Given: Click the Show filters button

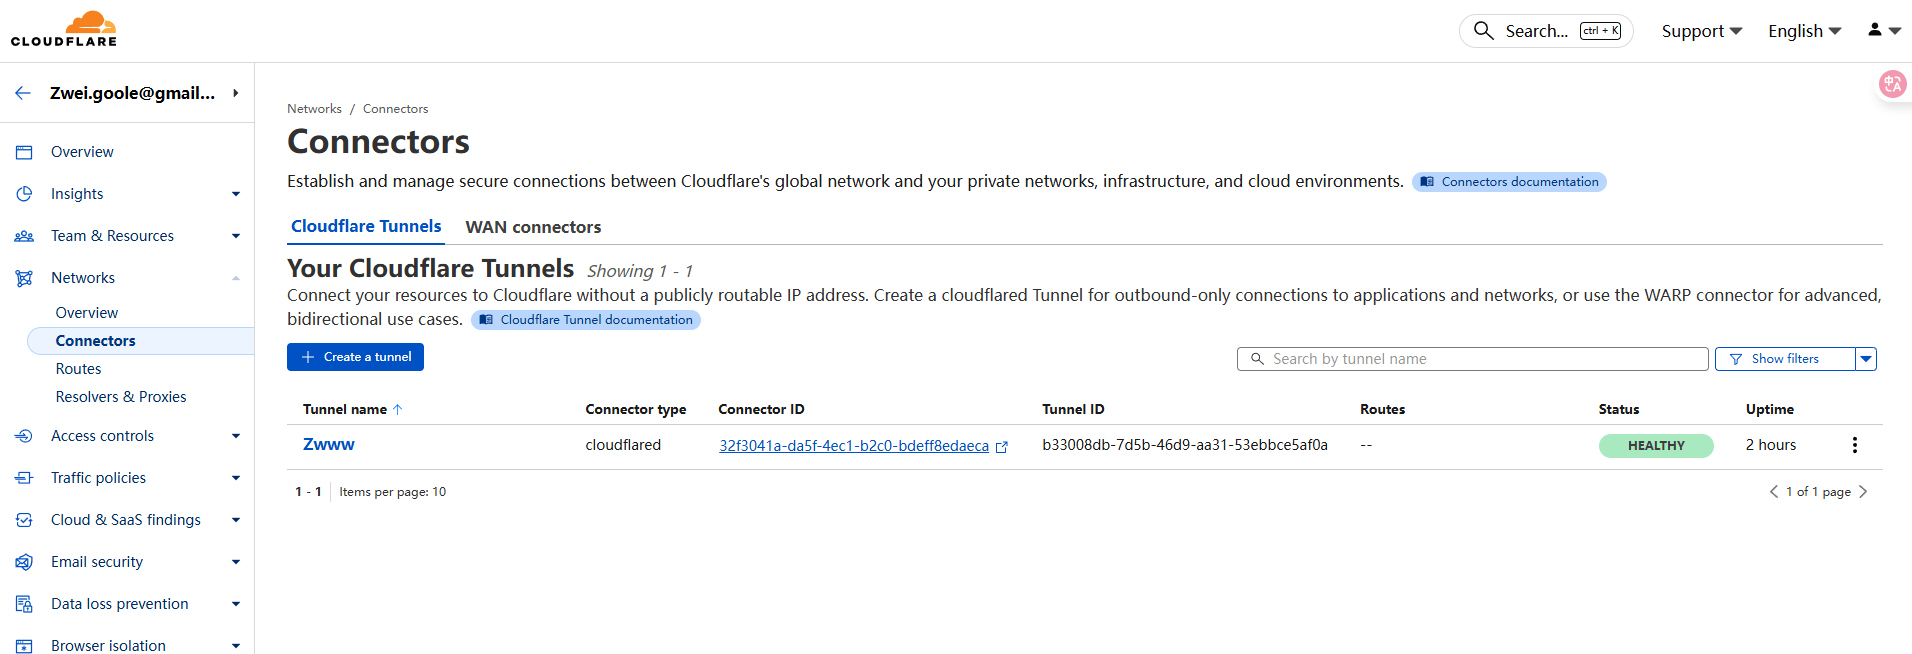Looking at the screenshot, I should [x=1785, y=359].
